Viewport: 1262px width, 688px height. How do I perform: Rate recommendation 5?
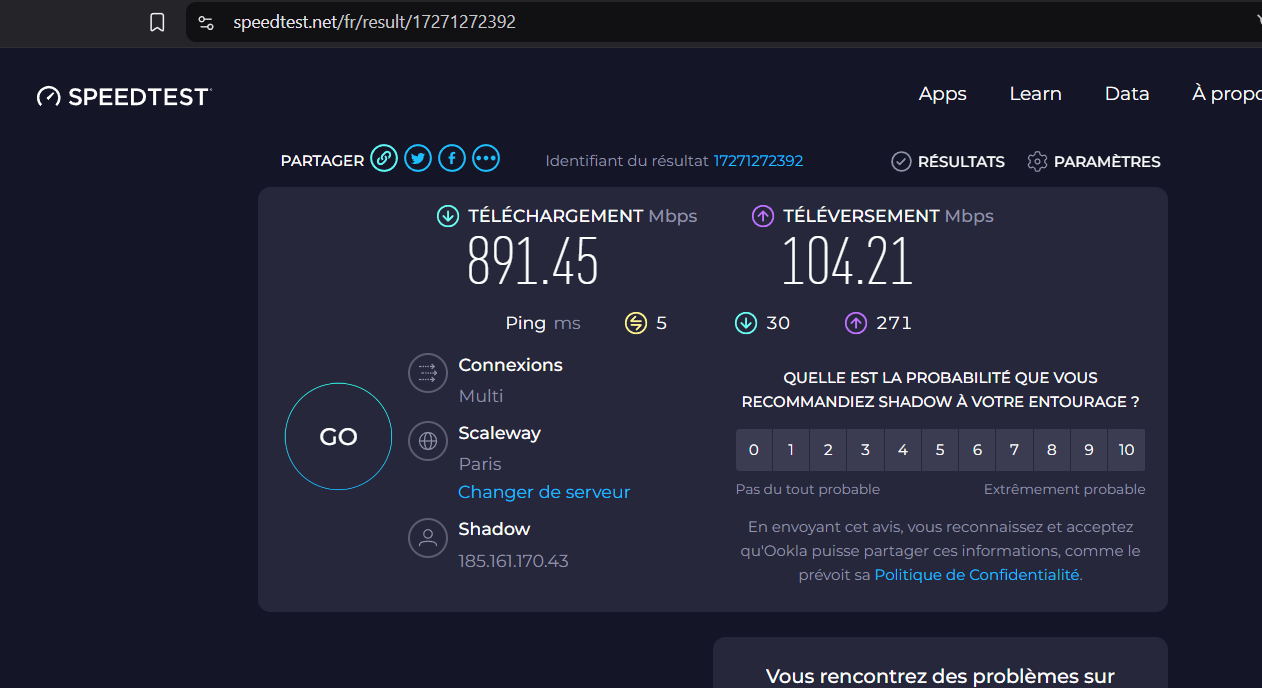pyautogui.click(x=940, y=450)
